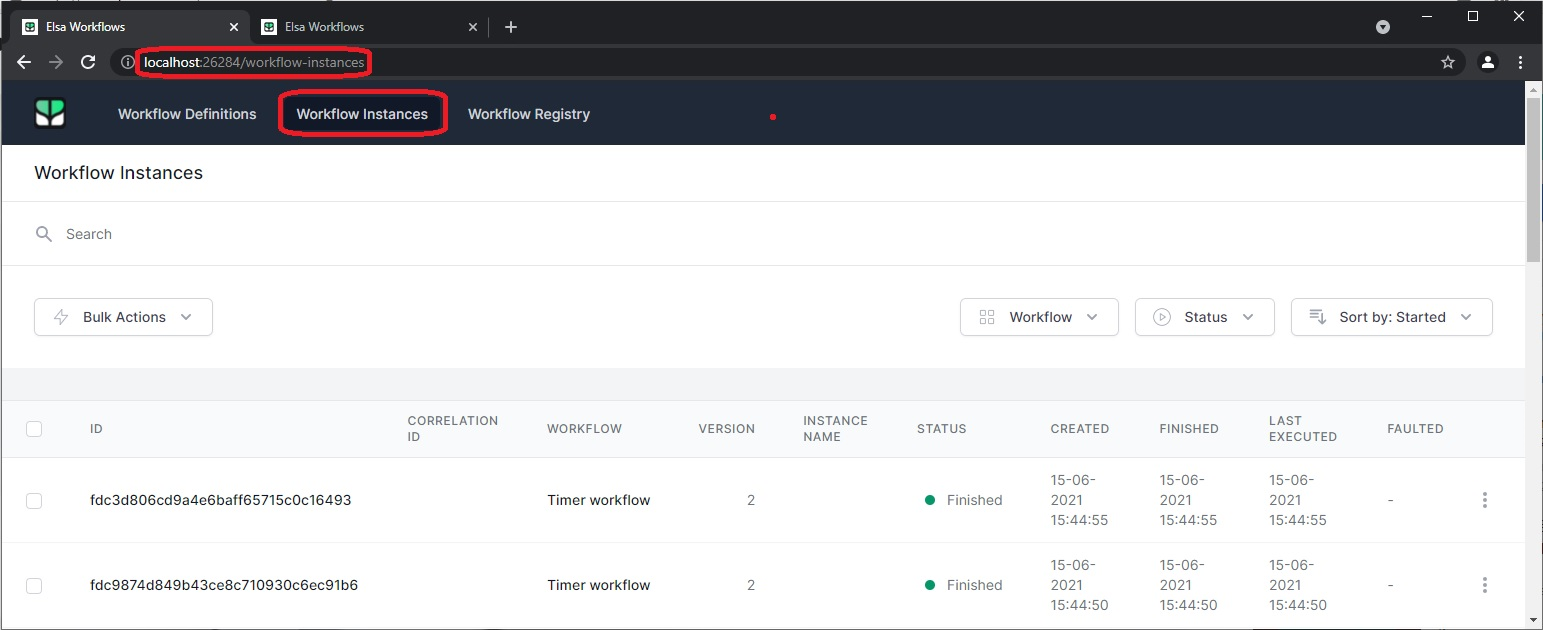Open the browser profile avatar icon
The image size is (1543, 630).
point(1487,62)
